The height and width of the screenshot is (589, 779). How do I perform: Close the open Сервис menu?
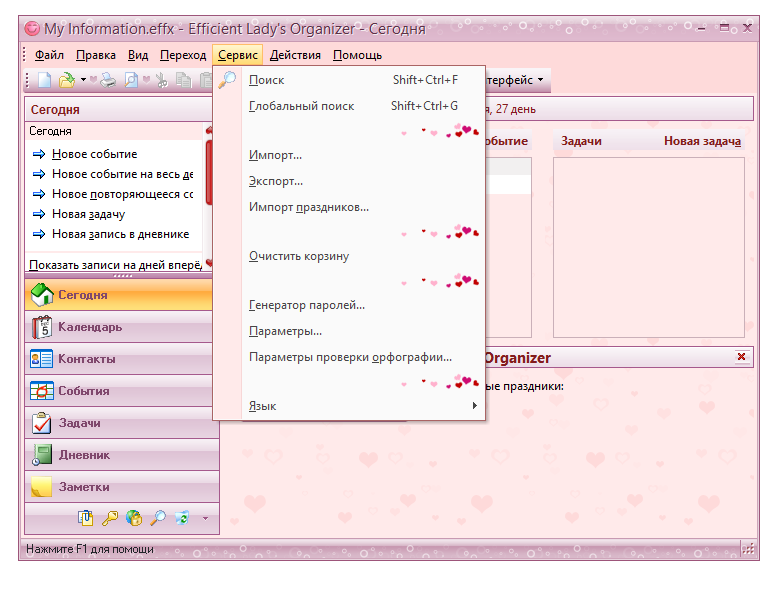pos(237,55)
